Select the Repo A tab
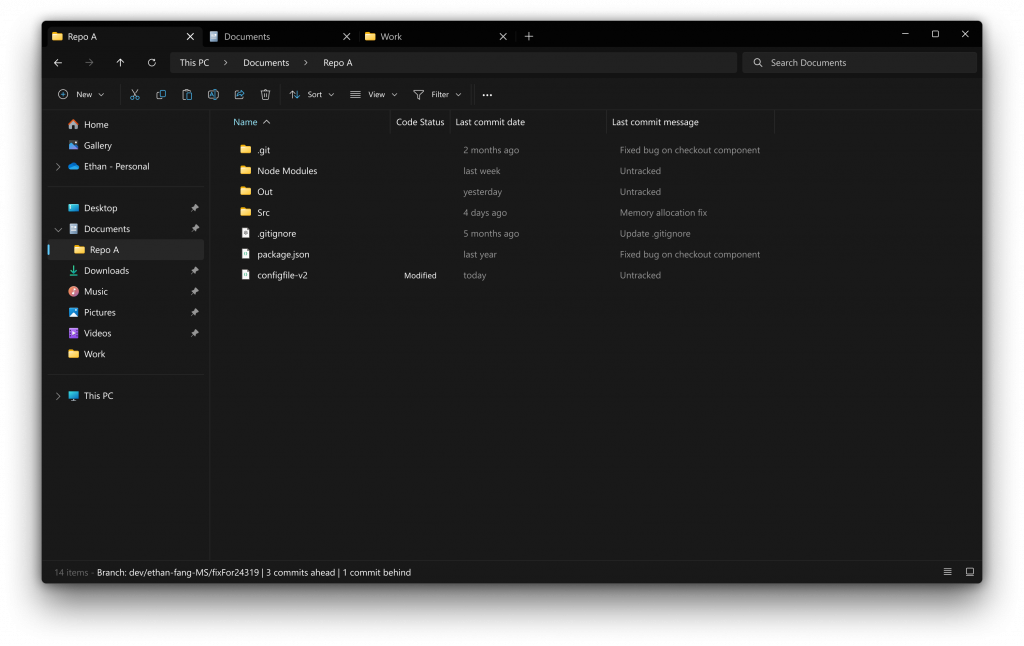The height and width of the screenshot is (646, 1024). point(123,37)
